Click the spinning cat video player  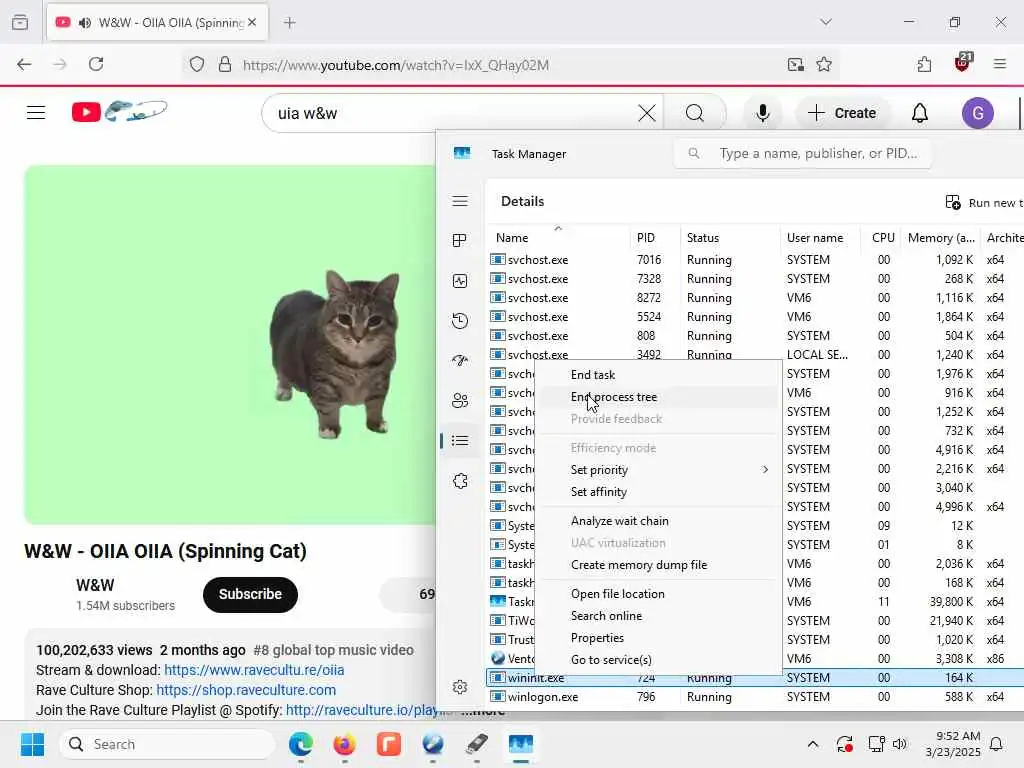click(230, 344)
